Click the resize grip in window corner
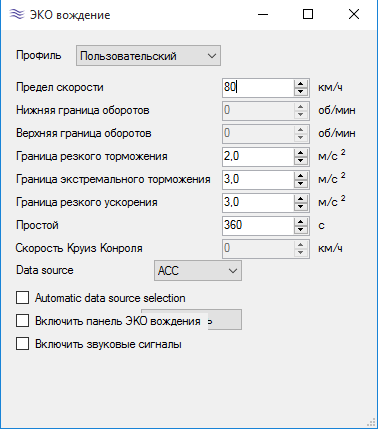 pos(371,422)
